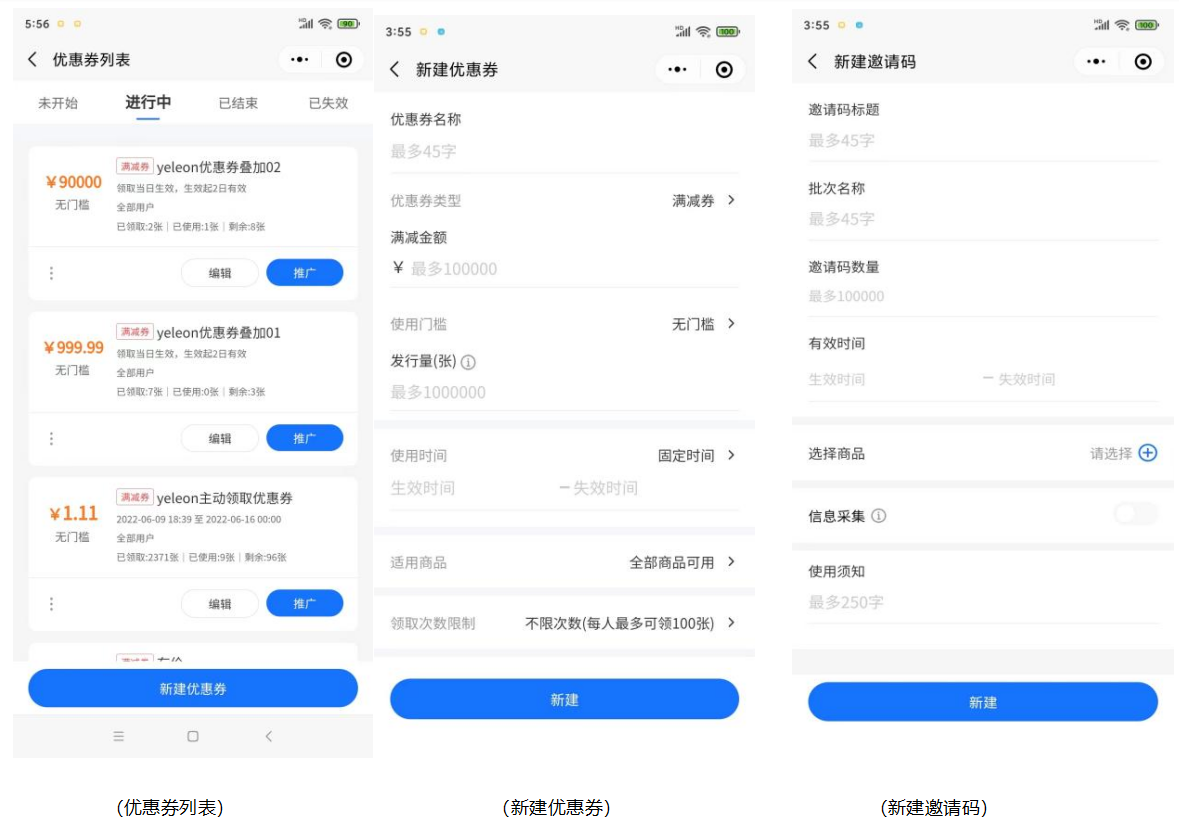Expand the 领取次数限制 selector
Viewport: 1179px width, 824px height.
pyautogui.click(x=564, y=623)
